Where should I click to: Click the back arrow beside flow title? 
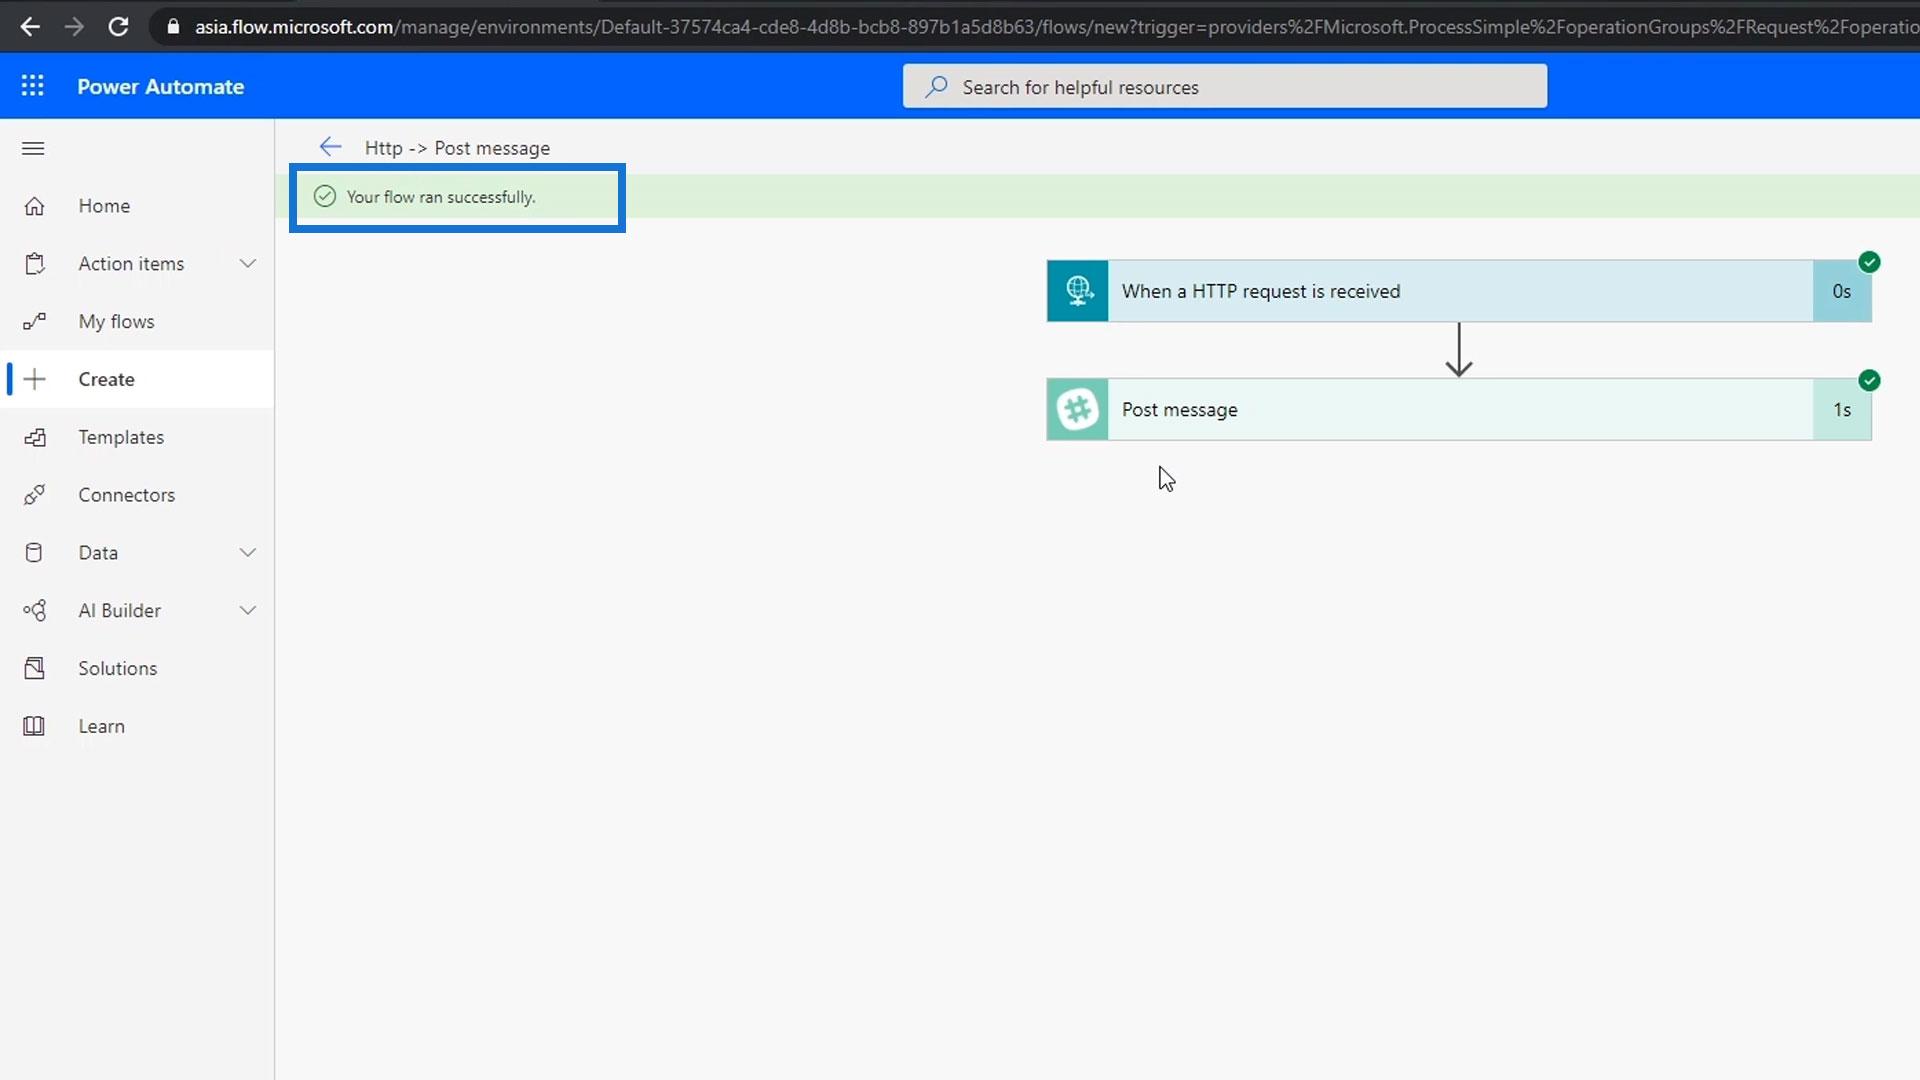point(330,147)
